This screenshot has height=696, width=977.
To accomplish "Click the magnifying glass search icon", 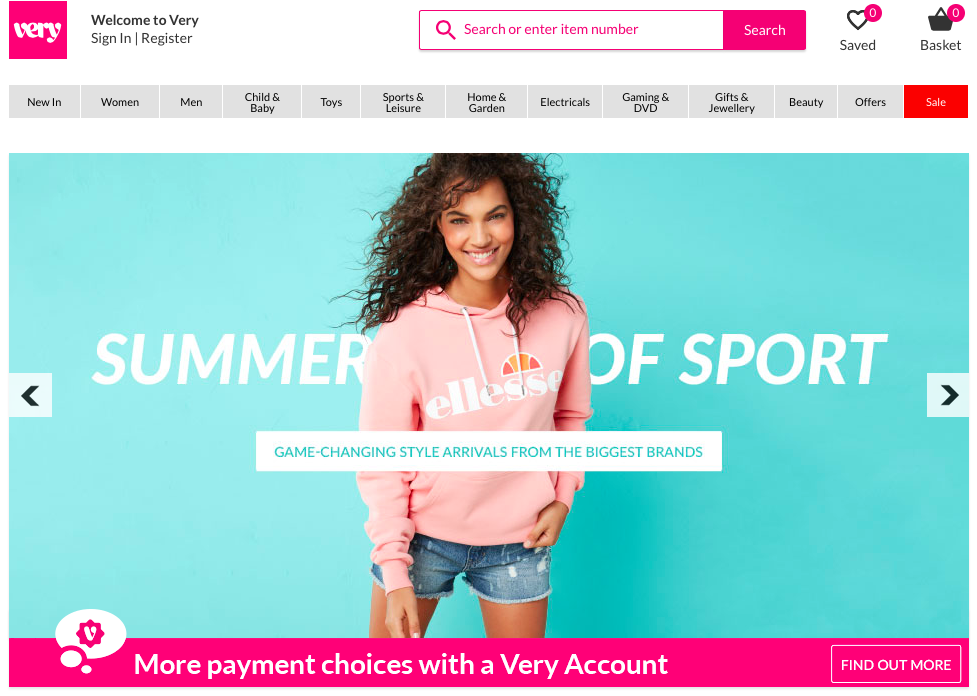I will pos(445,29).
